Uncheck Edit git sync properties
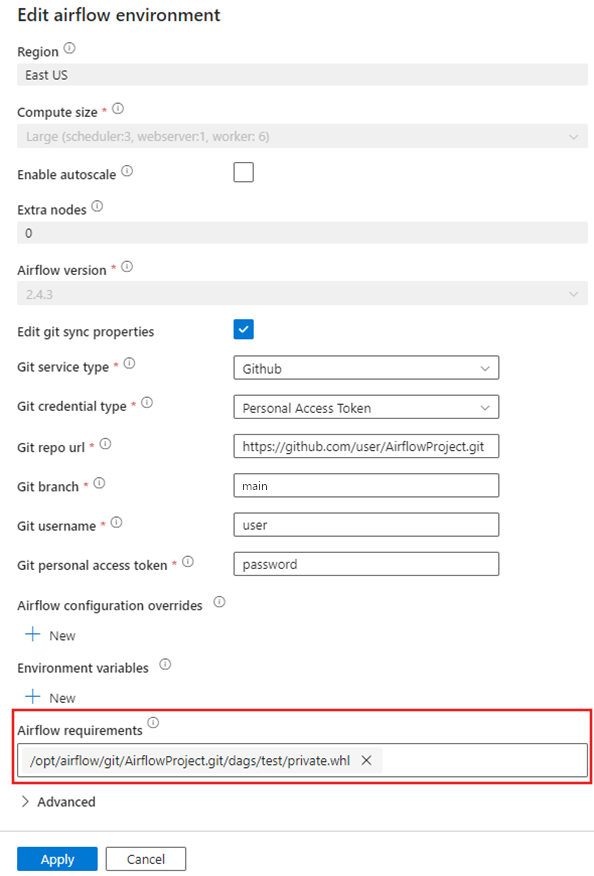The image size is (594, 876). coord(243,330)
